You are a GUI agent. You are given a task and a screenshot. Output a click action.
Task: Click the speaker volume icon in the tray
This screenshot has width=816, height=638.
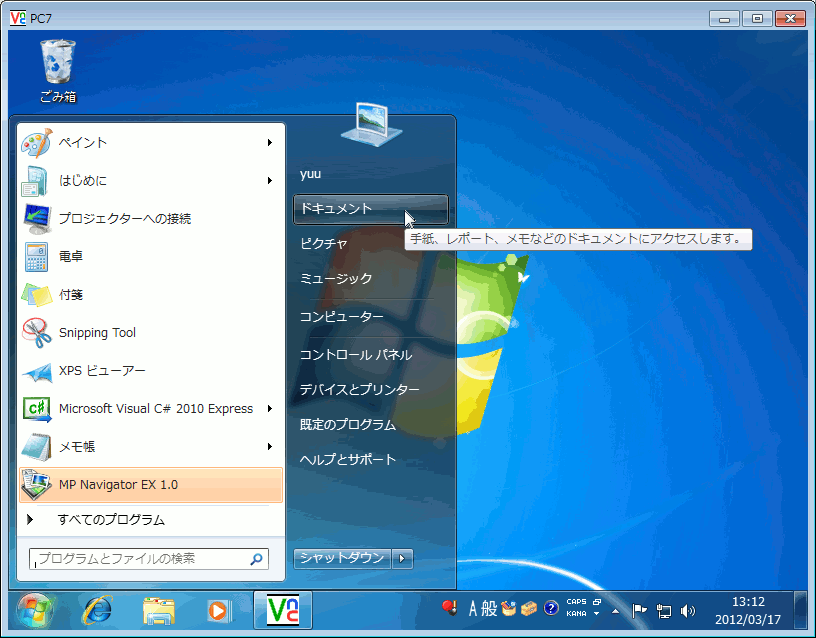tap(688, 611)
